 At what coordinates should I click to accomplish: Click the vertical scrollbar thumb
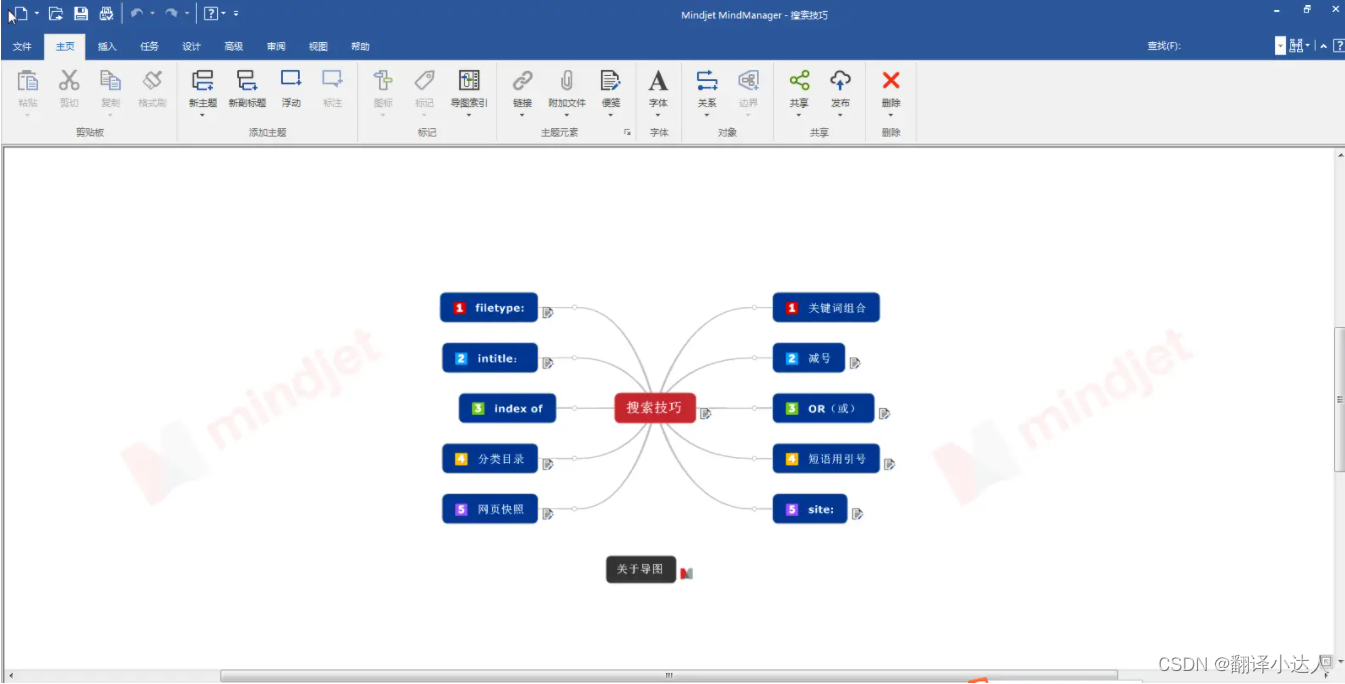click(x=1340, y=399)
